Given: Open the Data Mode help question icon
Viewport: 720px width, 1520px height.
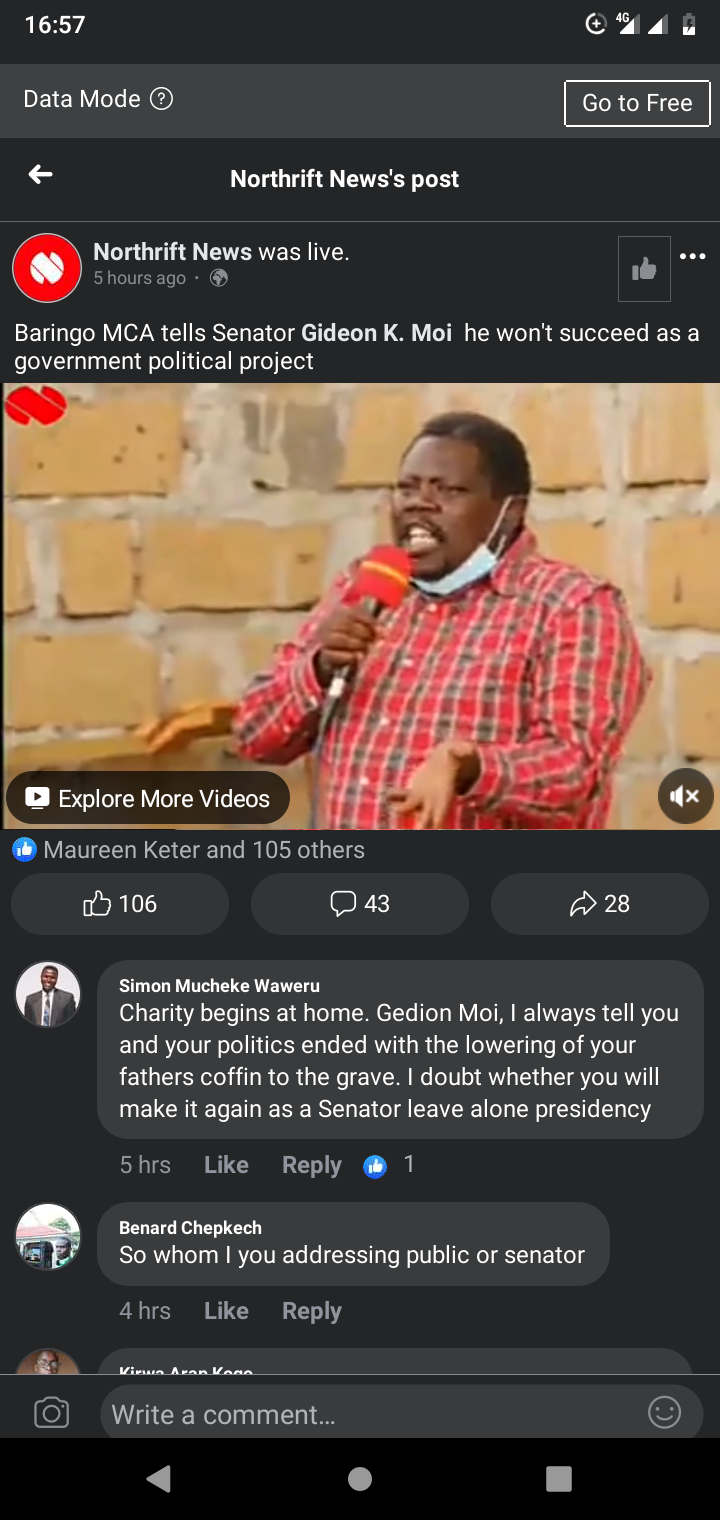Looking at the screenshot, I should (161, 99).
